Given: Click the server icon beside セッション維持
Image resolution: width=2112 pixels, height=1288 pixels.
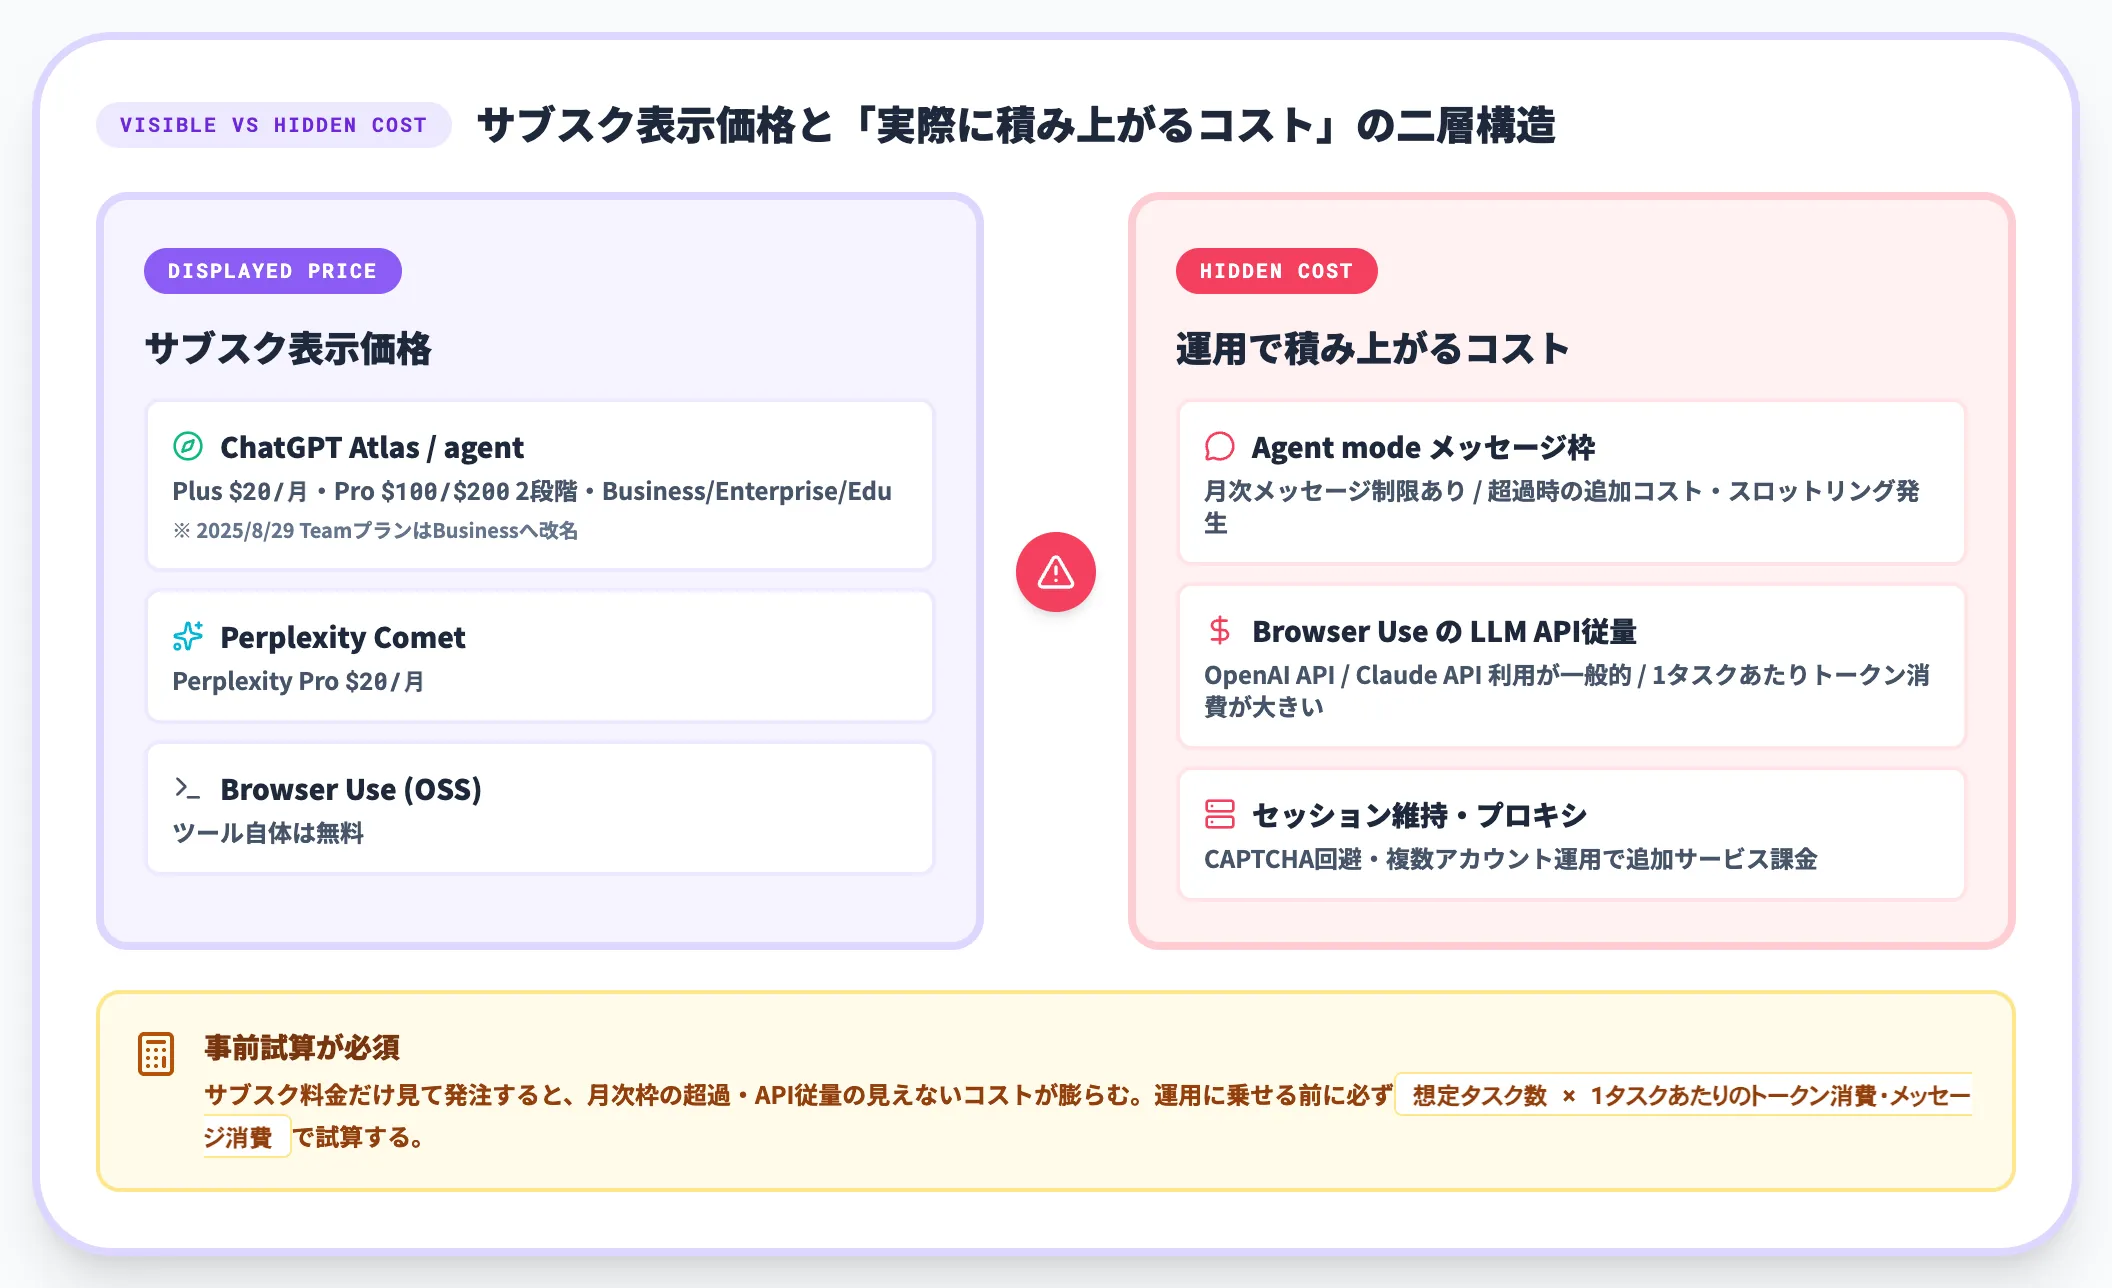Looking at the screenshot, I should tap(1220, 814).
